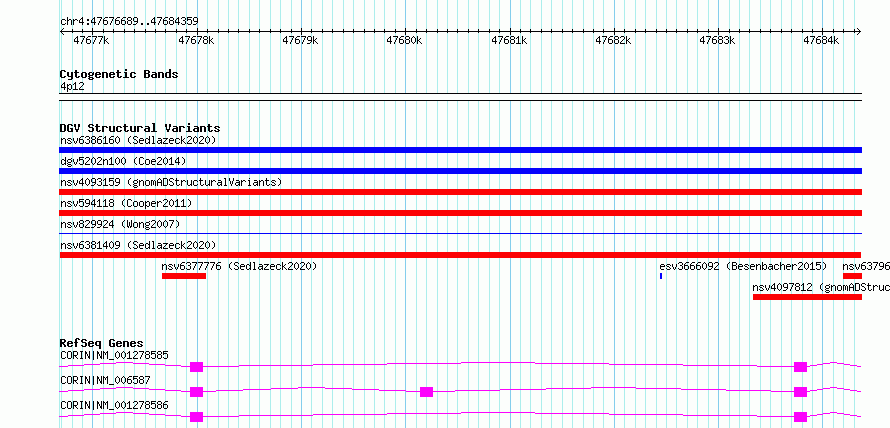Screen dimensions: 890x428
Task: Select the blue dgv5202n100 variant bar
Action: click(x=460, y=171)
